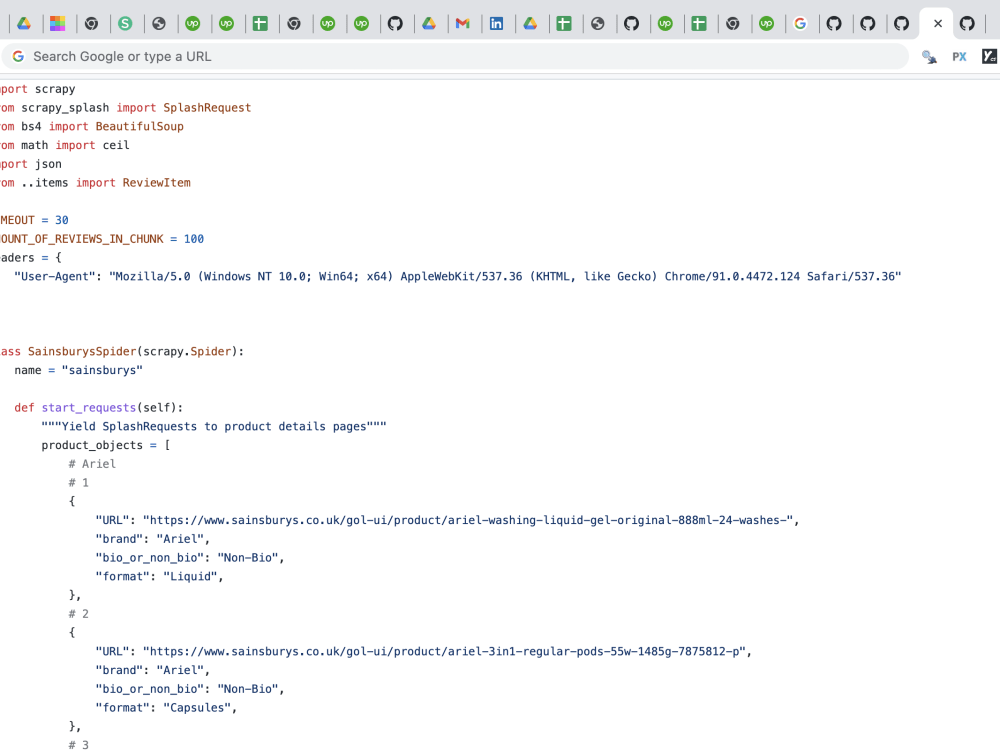Click the "User-Agent" key in the headers dict
This screenshot has width=1000, height=750.
coord(55,277)
